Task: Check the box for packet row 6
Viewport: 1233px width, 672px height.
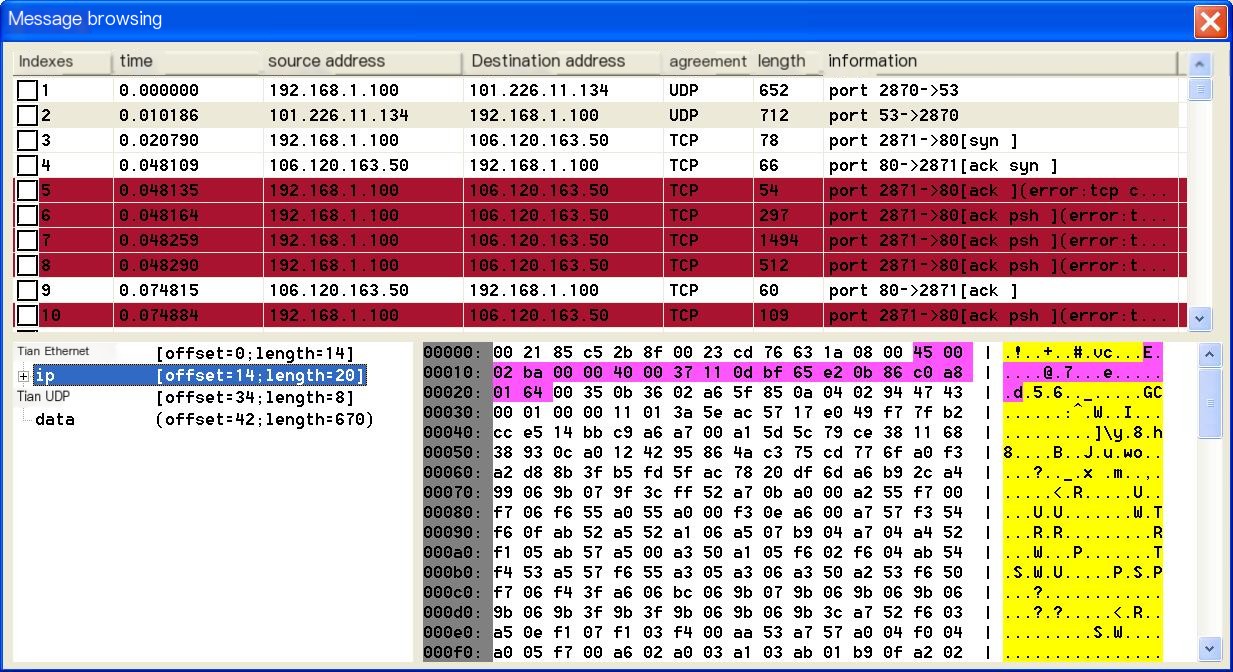Action: click(27, 216)
